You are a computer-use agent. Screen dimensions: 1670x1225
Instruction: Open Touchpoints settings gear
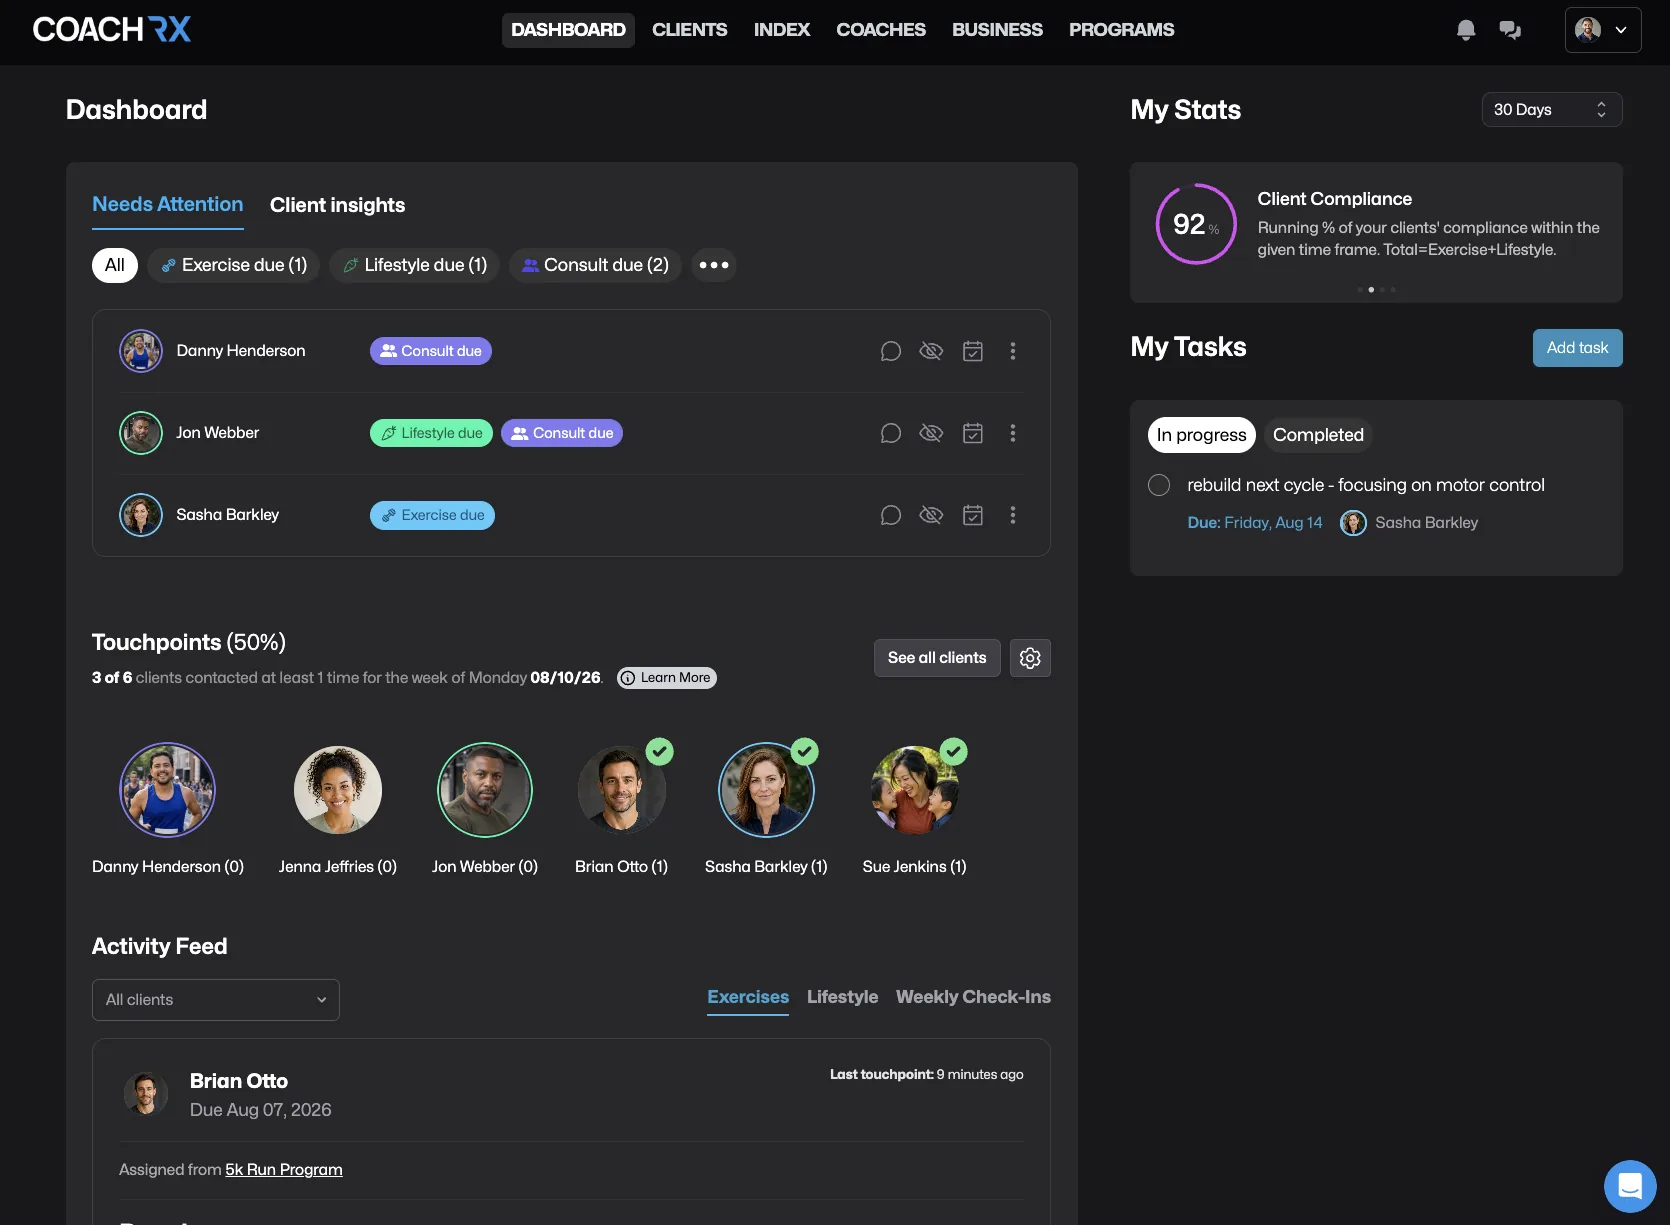tap(1030, 658)
